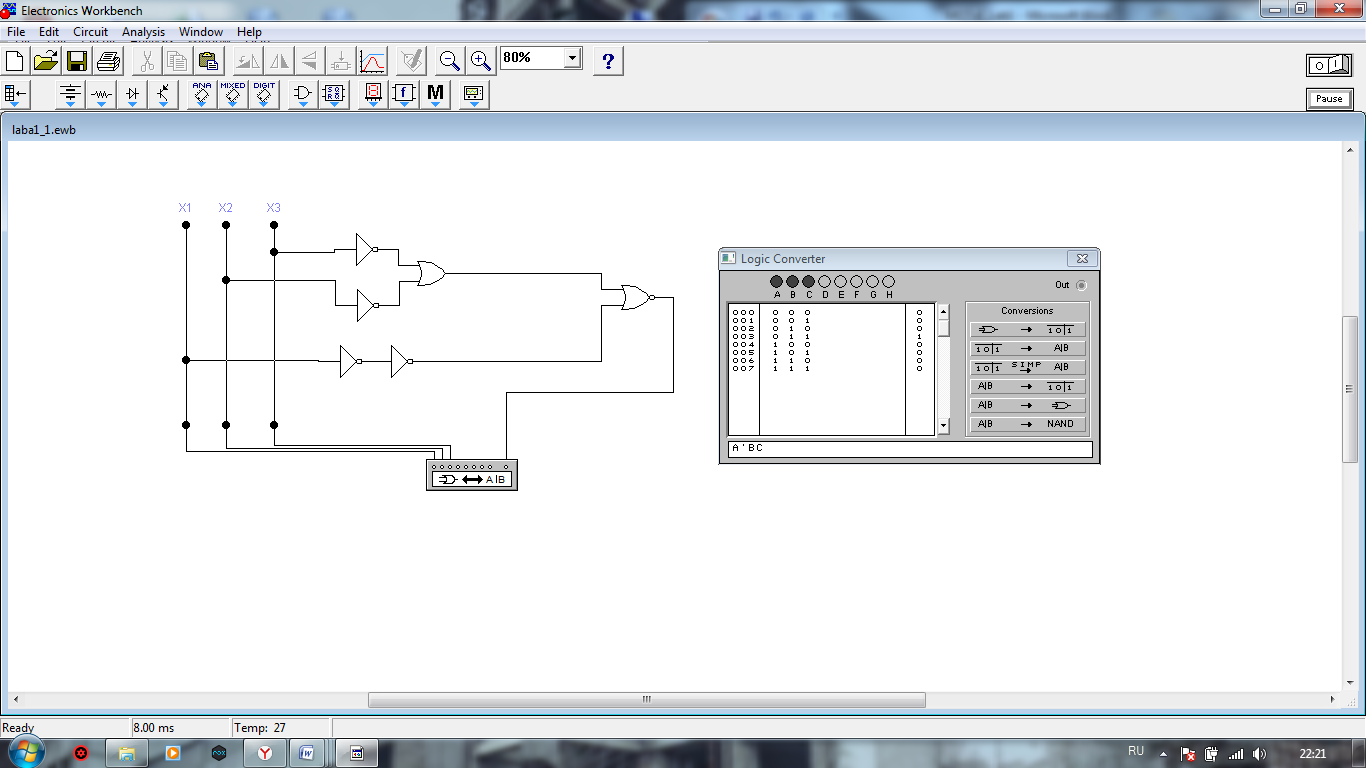The width and height of the screenshot is (1366, 768).
Task: Open the Indicators parts bin
Action: click(x=373, y=95)
